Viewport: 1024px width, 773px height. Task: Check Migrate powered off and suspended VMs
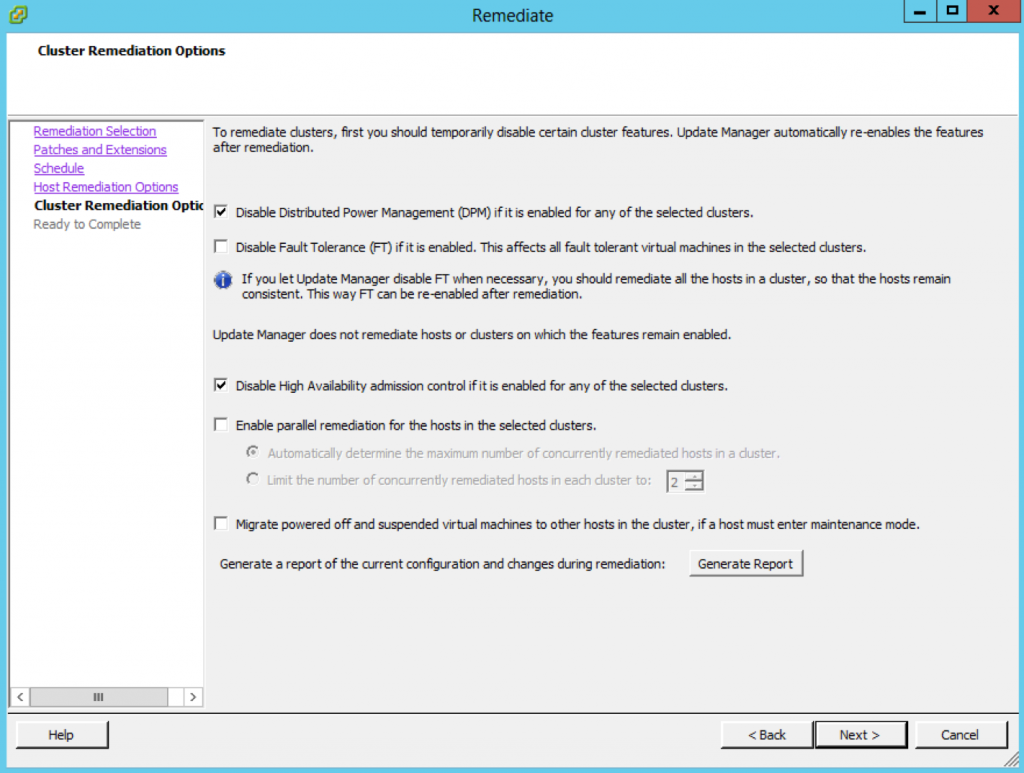[x=221, y=523]
